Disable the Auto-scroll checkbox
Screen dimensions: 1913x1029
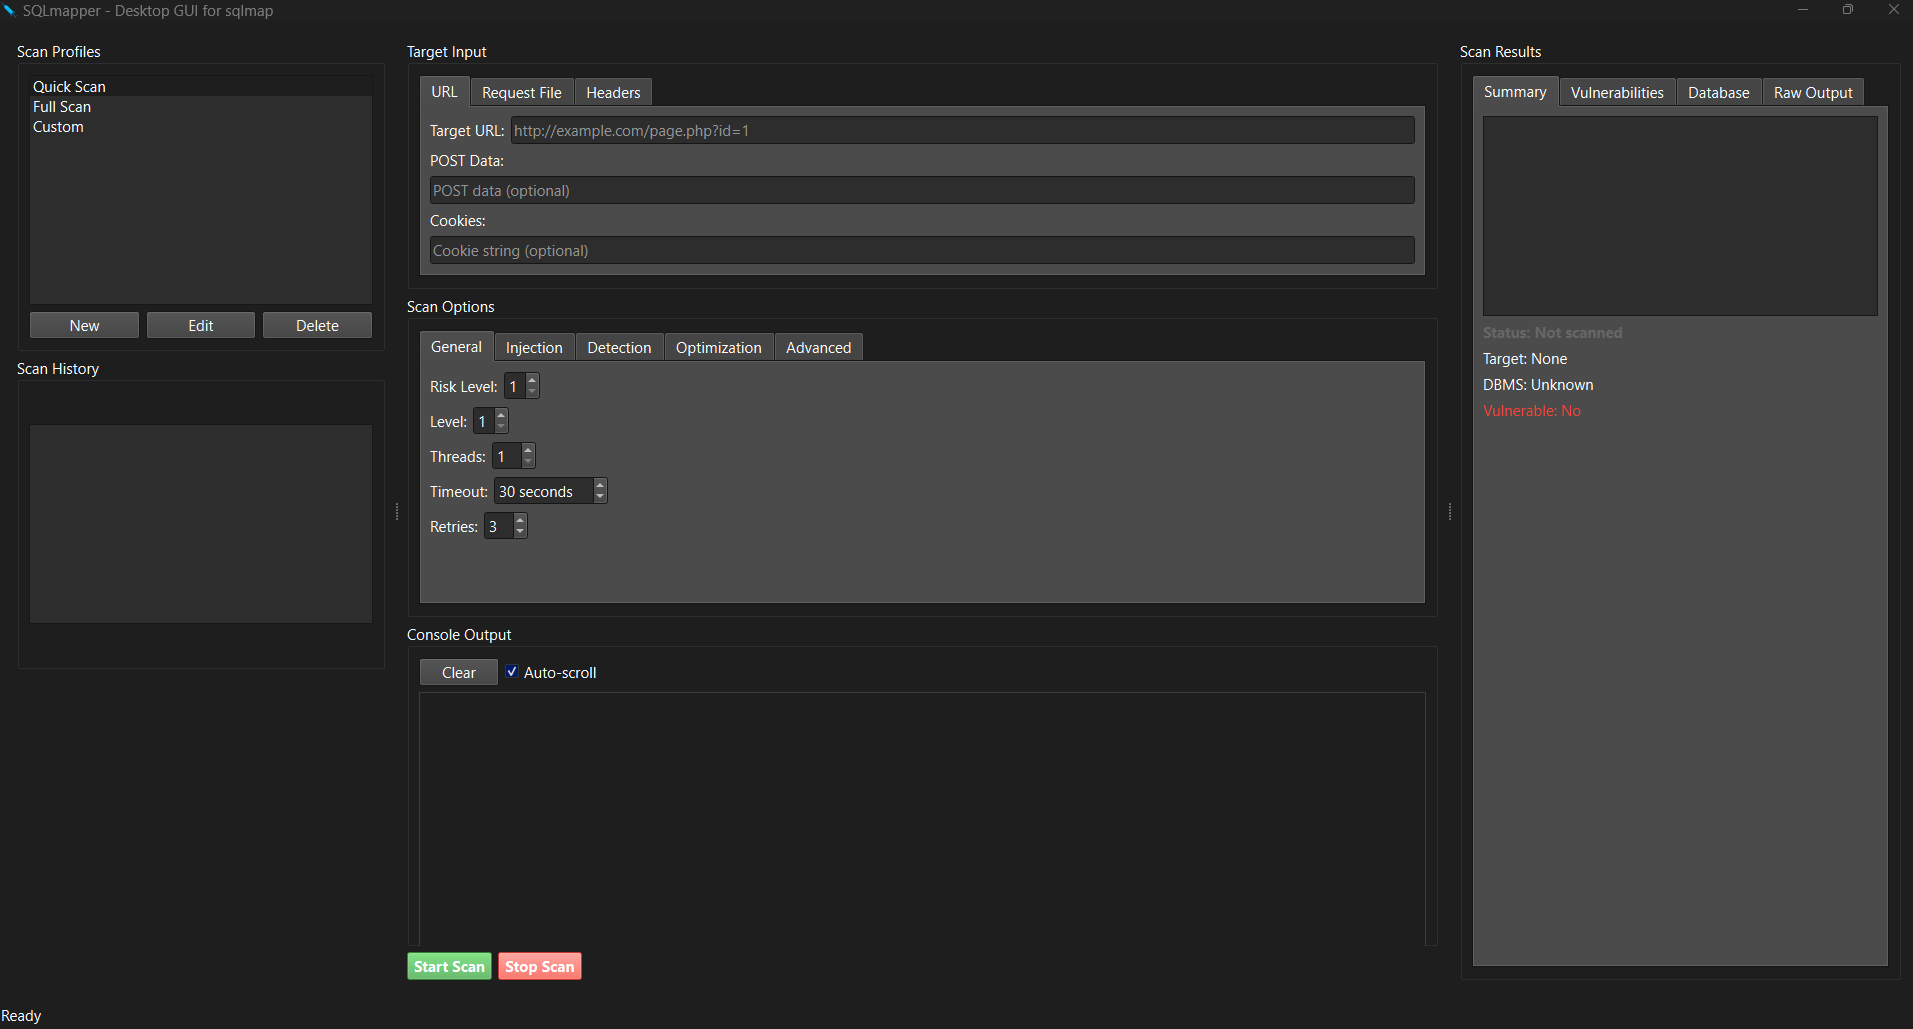(x=511, y=672)
